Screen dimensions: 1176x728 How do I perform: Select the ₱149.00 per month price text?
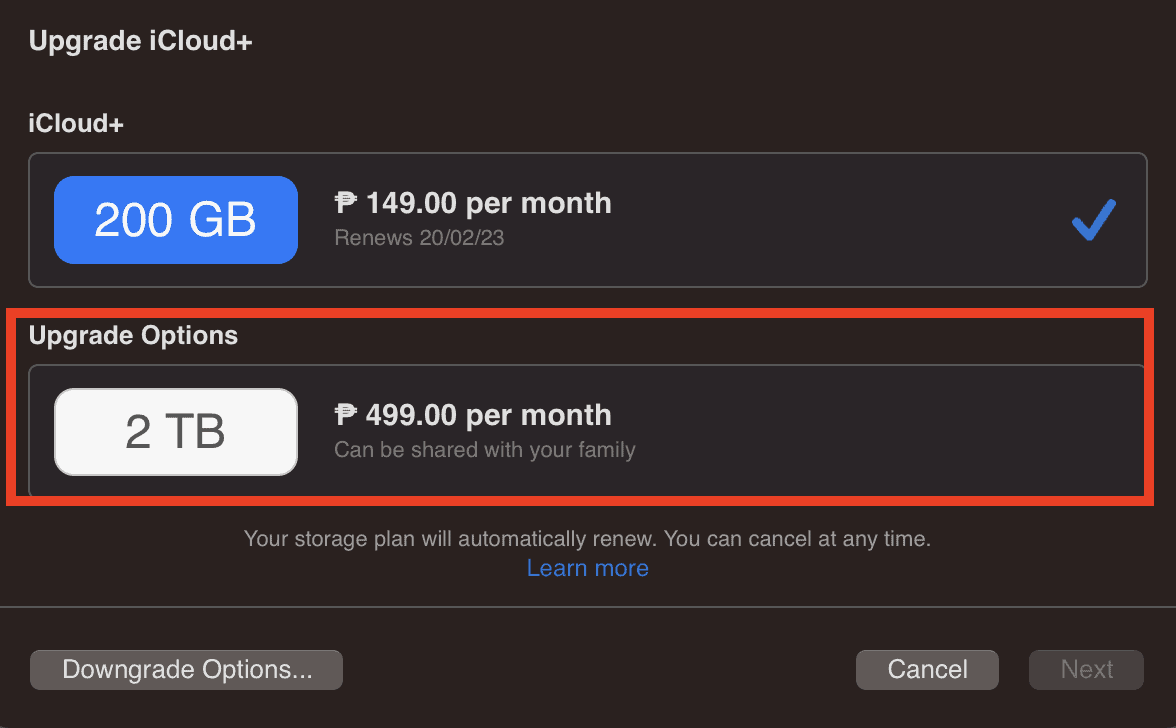pyautogui.click(x=473, y=203)
